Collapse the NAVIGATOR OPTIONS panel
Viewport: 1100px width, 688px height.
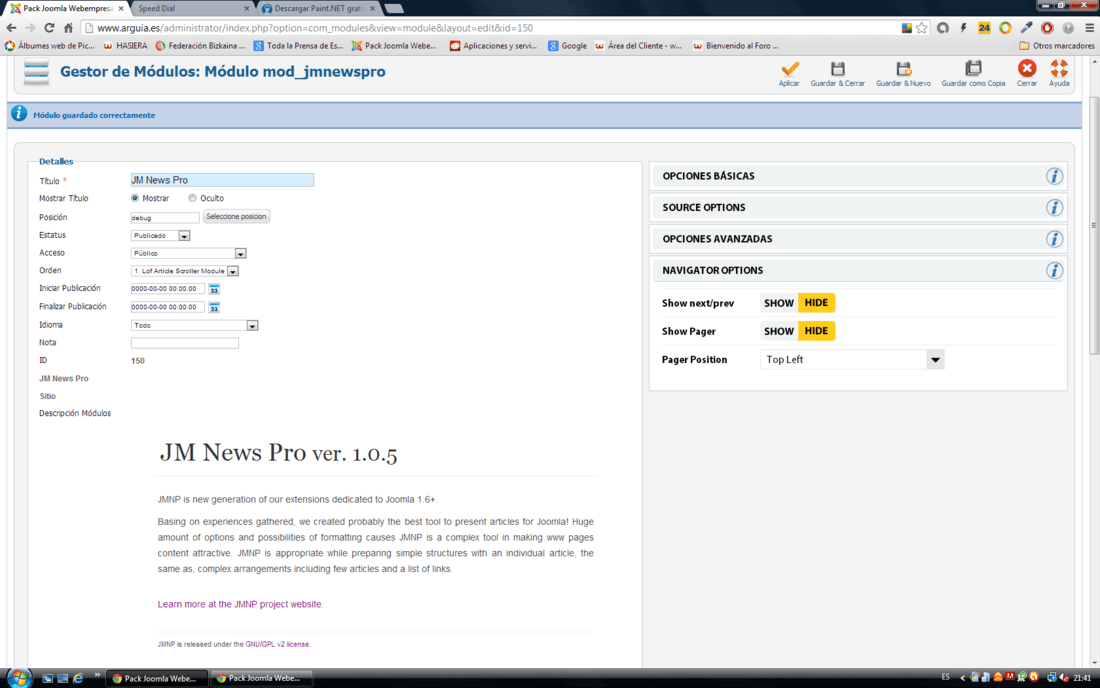[x=858, y=271]
